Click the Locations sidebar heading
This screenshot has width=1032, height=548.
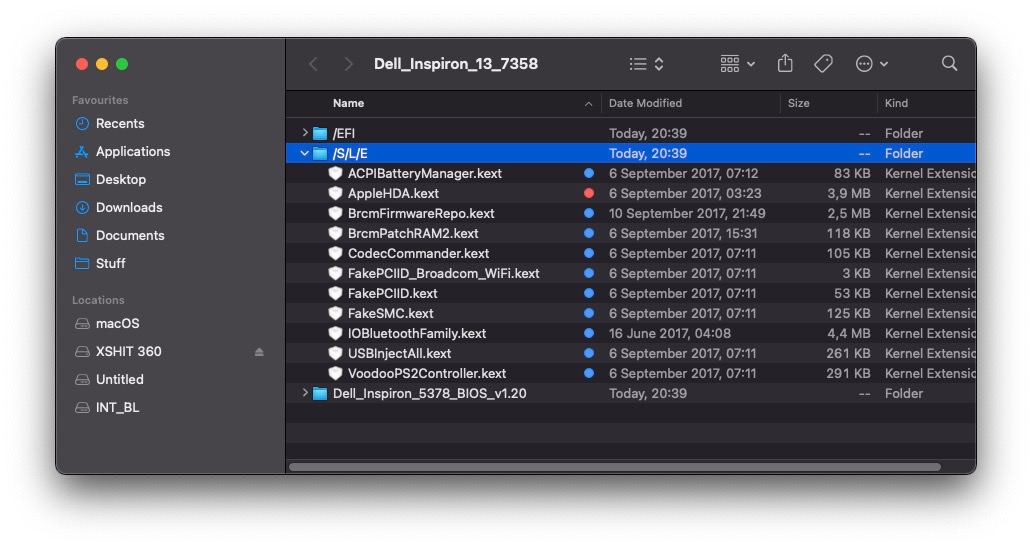tap(98, 300)
